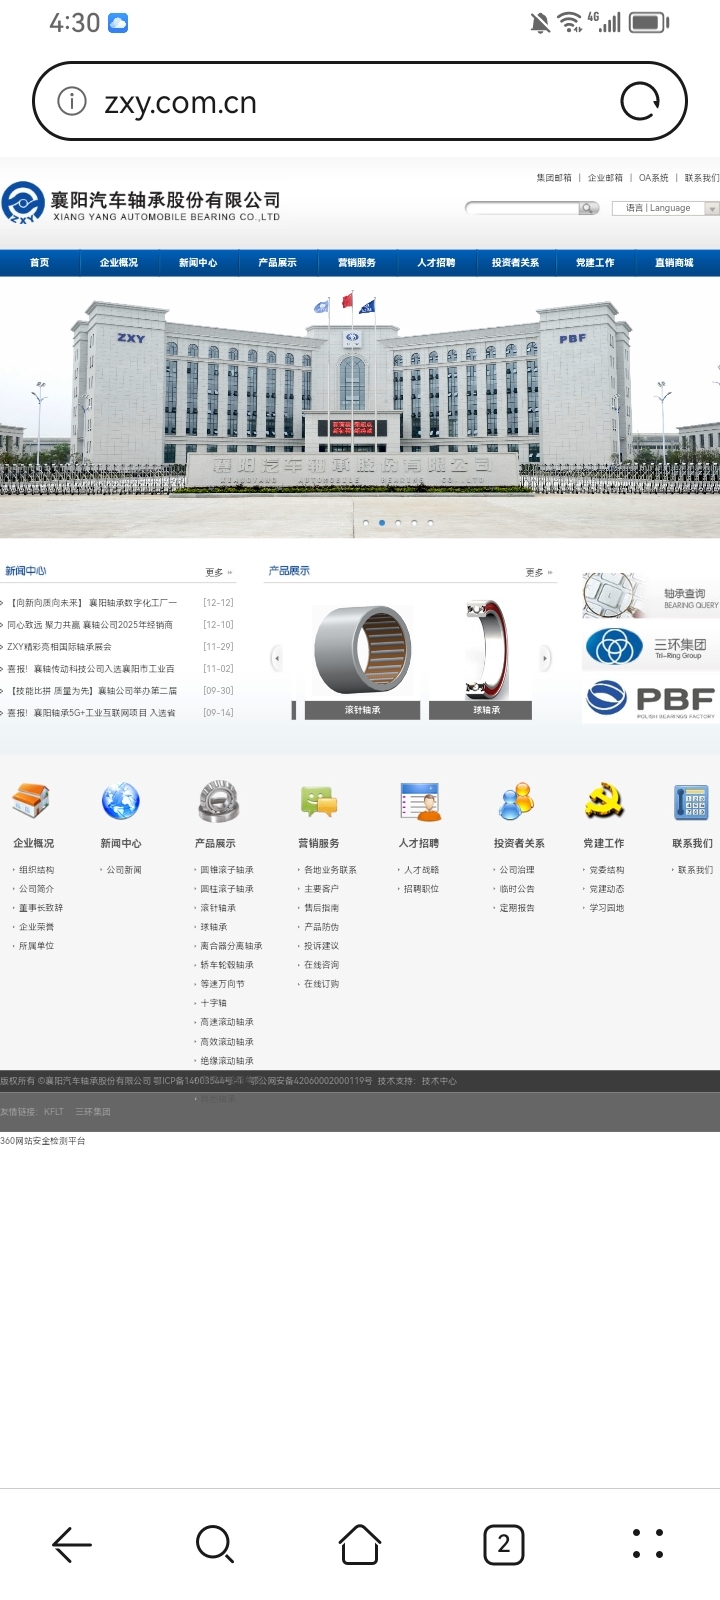Click the 投资者关系 people icon
Viewport: 720px width, 1600px height.
(517, 801)
